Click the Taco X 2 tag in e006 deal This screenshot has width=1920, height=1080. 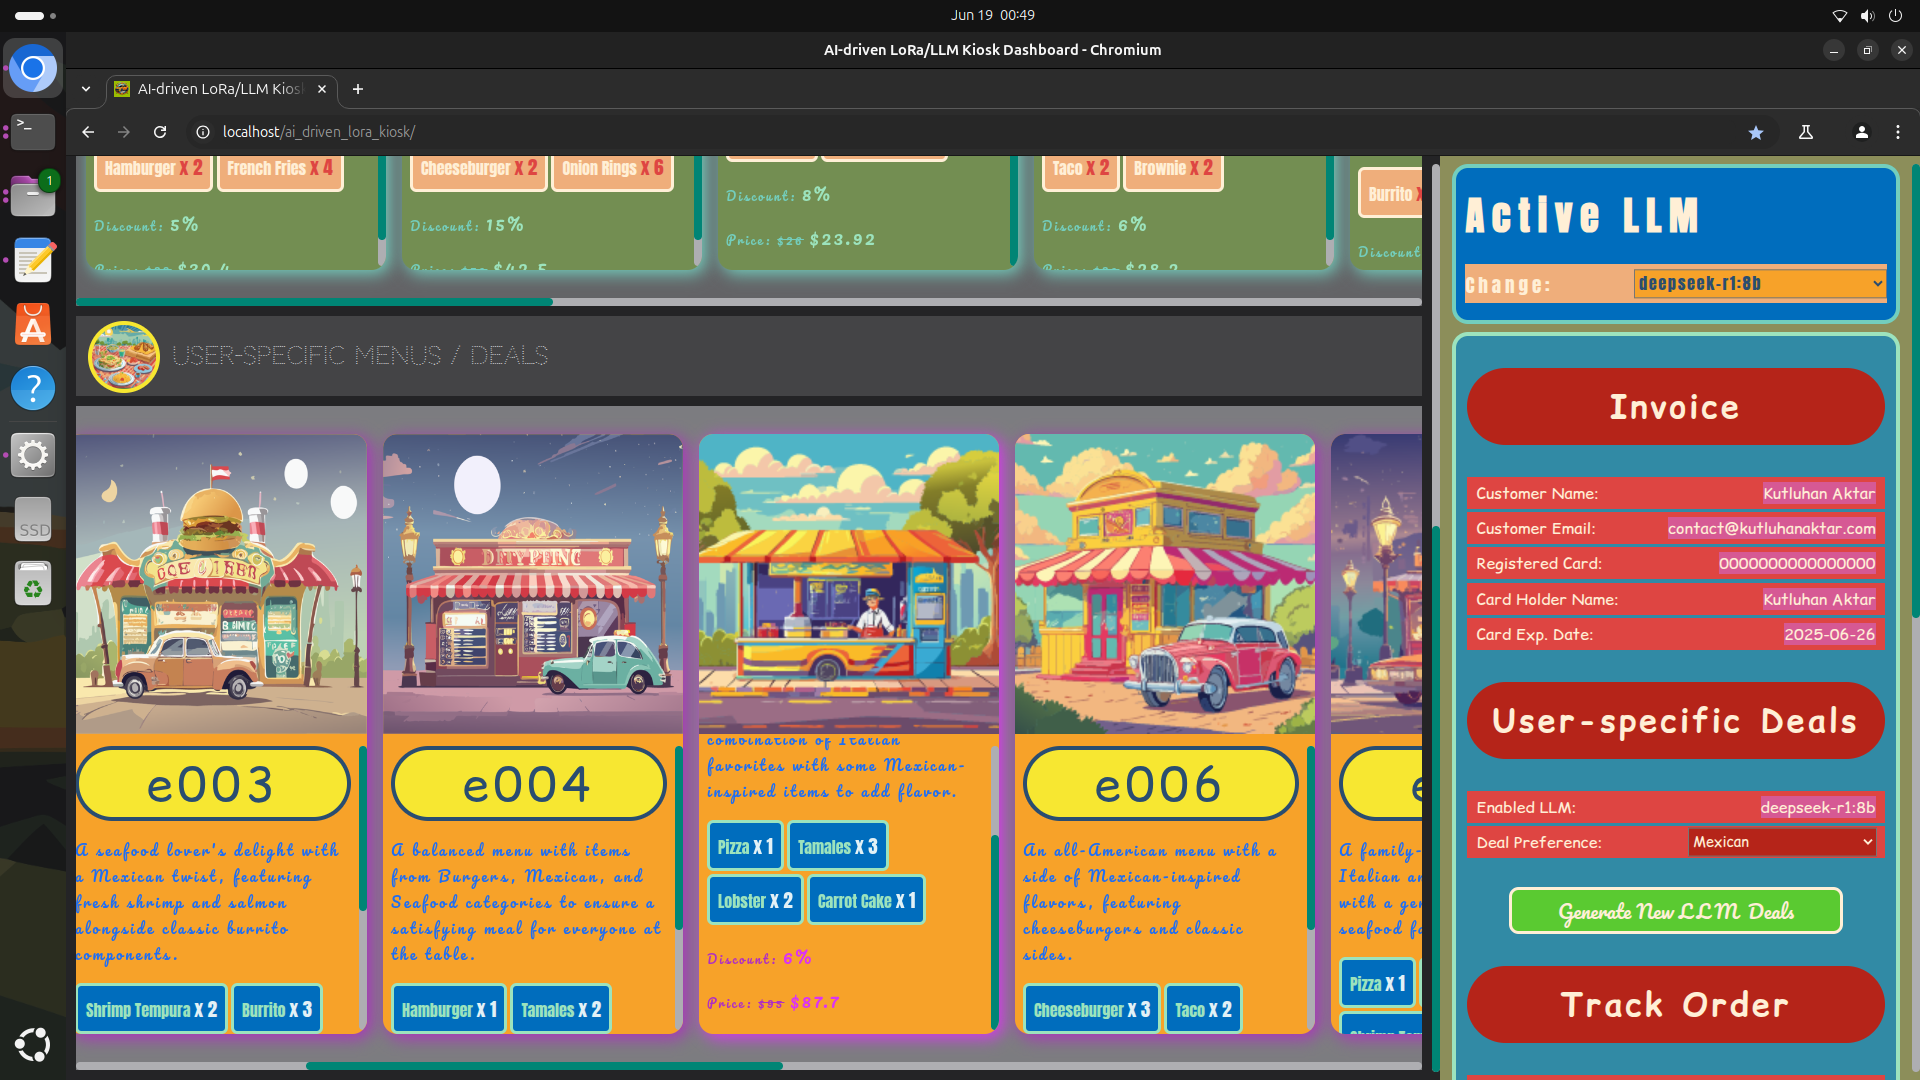click(x=1203, y=1010)
